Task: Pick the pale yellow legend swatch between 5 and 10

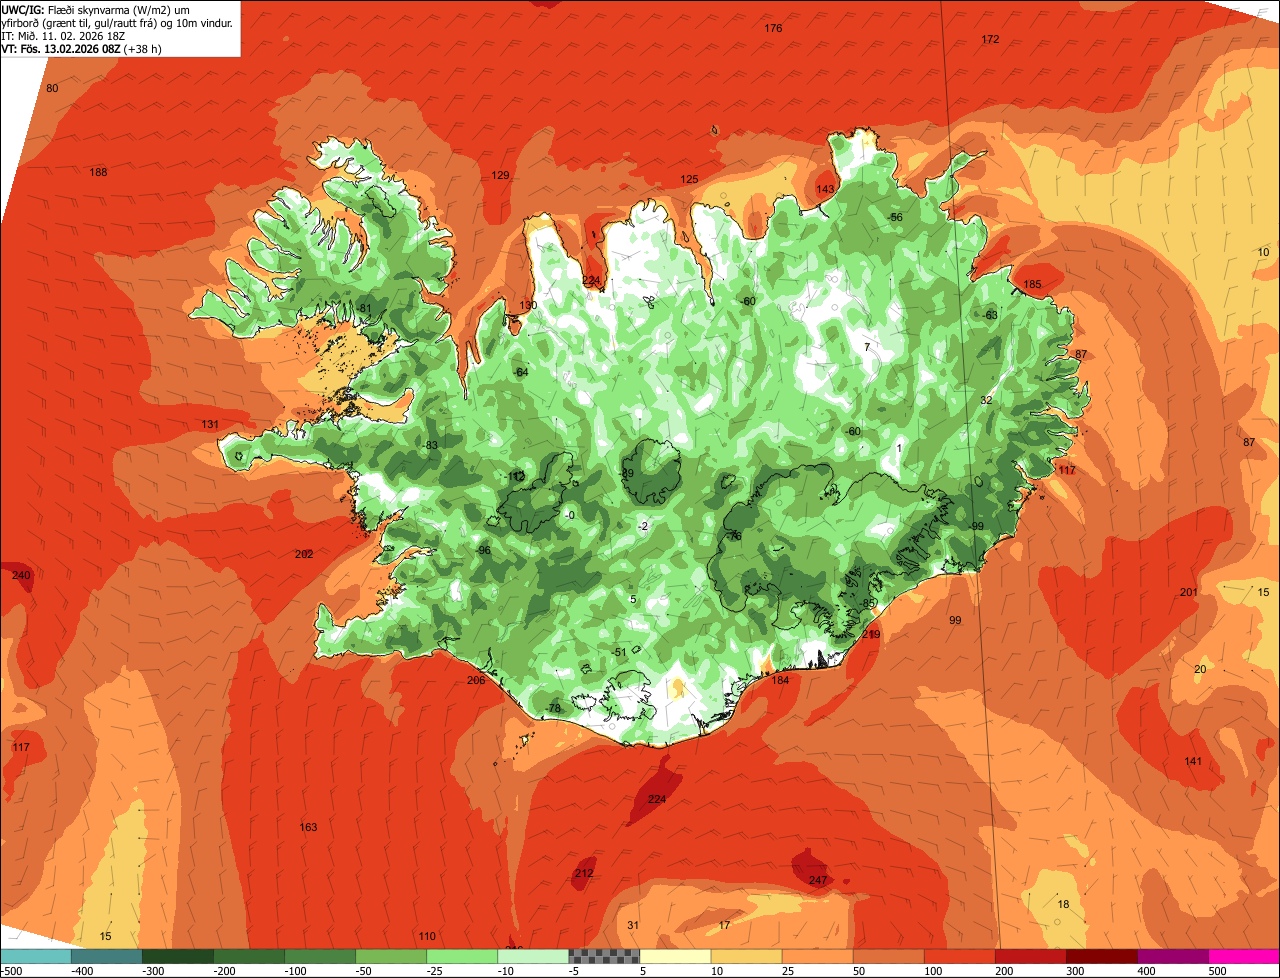Action: (x=675, y=956)
